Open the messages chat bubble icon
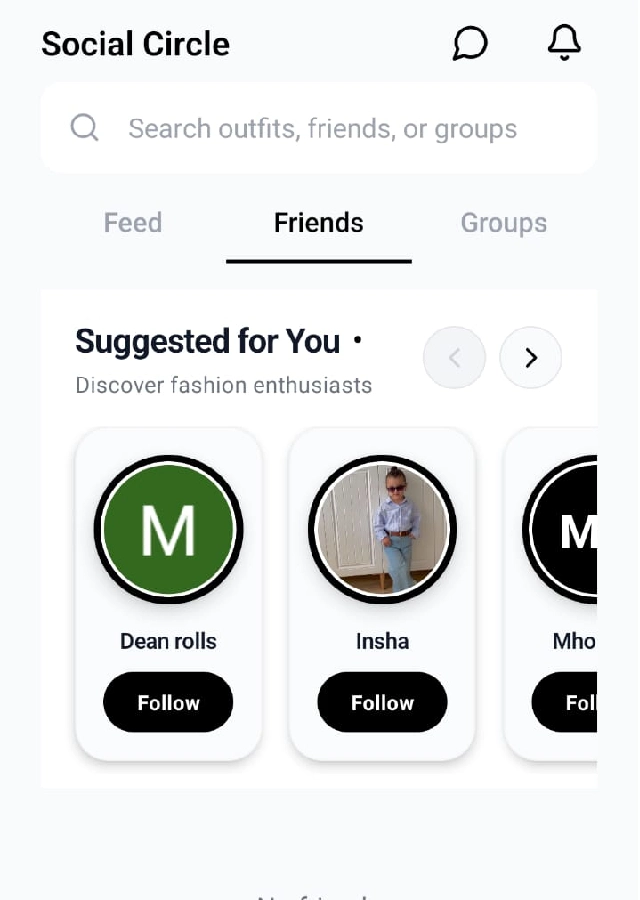The height and width of the screenshot is (900, 640). [x=470, y=44]
